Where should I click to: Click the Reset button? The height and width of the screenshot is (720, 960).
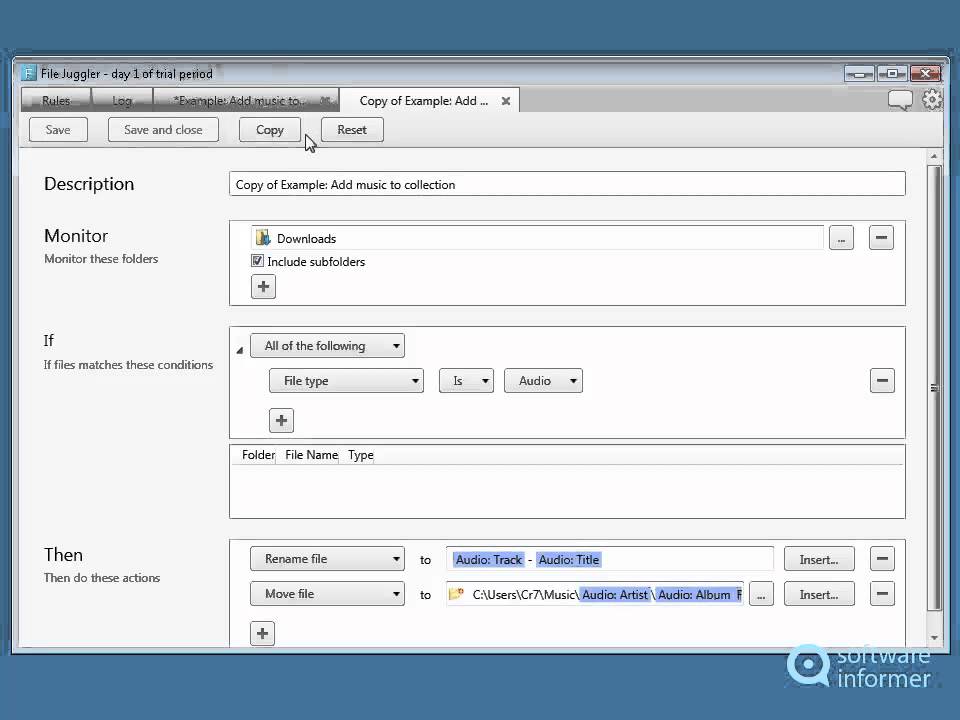[352, 130]
